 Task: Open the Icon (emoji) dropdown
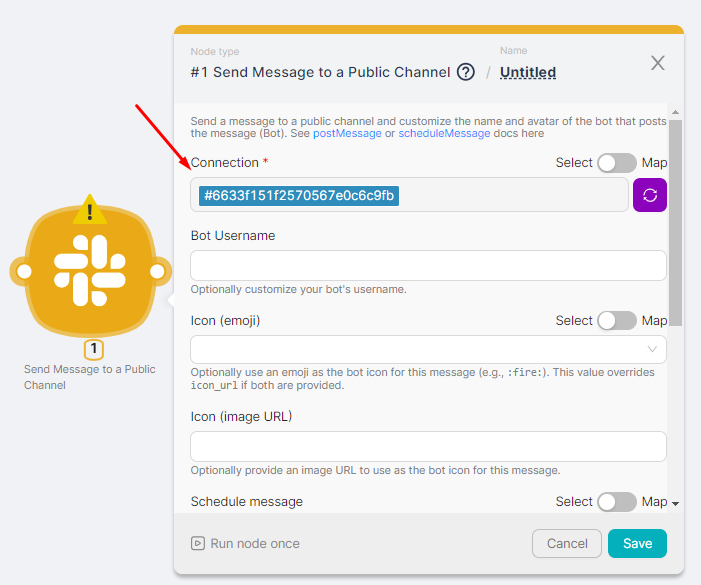tap(428, 349)
